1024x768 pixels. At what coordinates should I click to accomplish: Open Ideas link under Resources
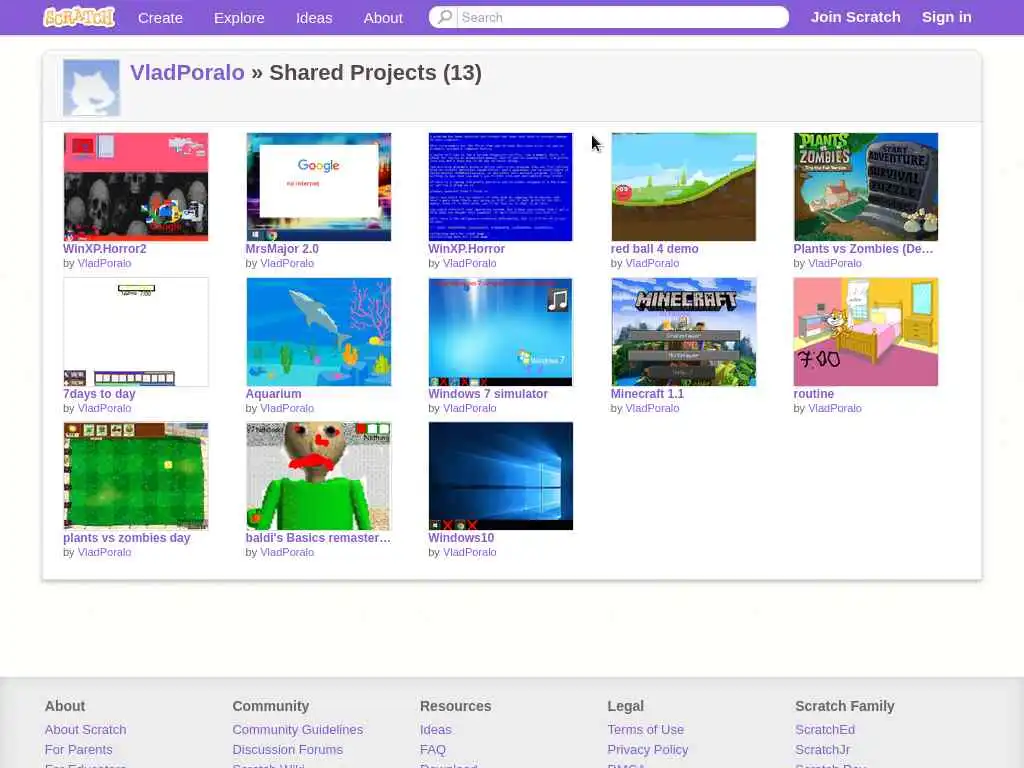tap(436, 729)
